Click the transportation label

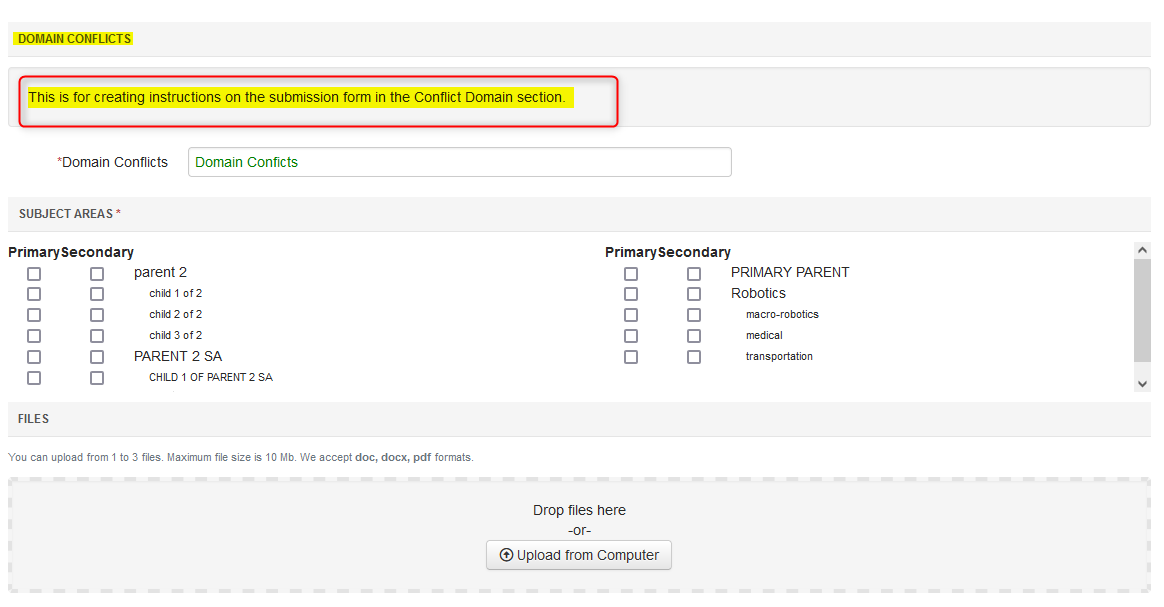[x=779, y=356]
